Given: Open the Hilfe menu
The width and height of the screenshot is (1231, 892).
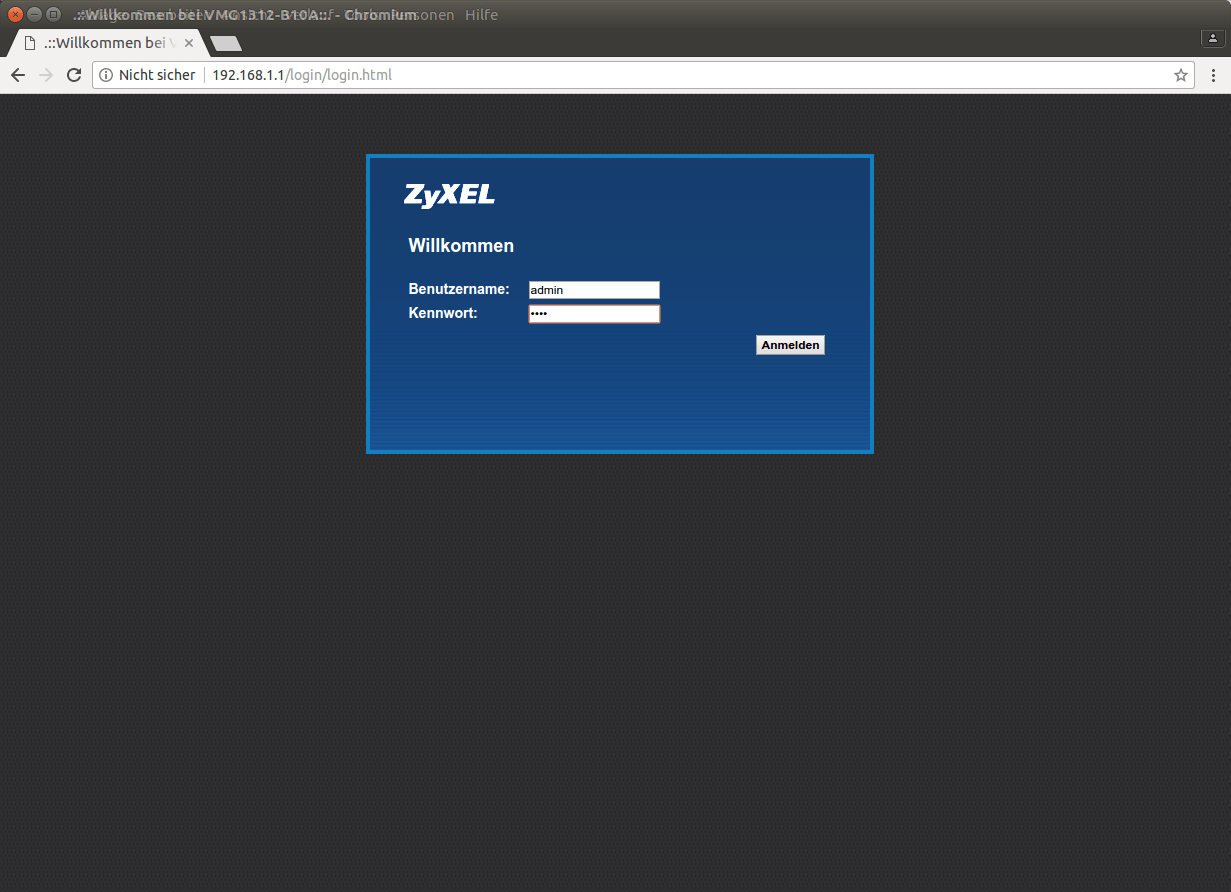Looking at the screenshot, I should pyautogui.click(x=481, y=14).
